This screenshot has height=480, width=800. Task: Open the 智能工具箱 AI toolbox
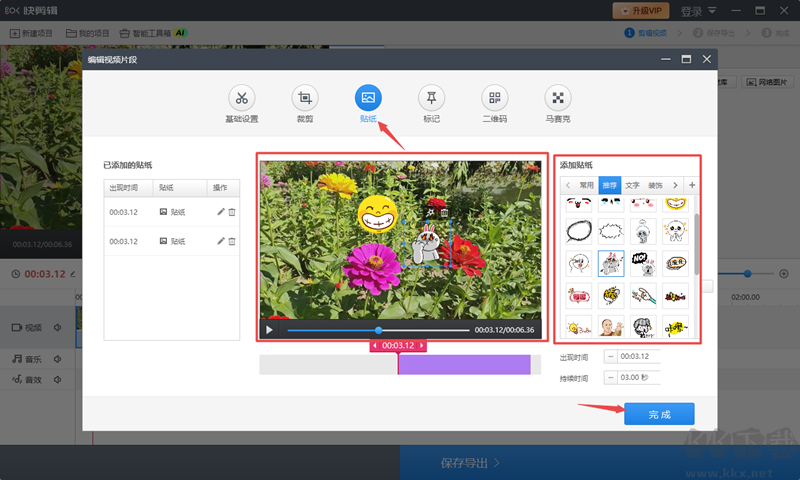tap(154, 33)
